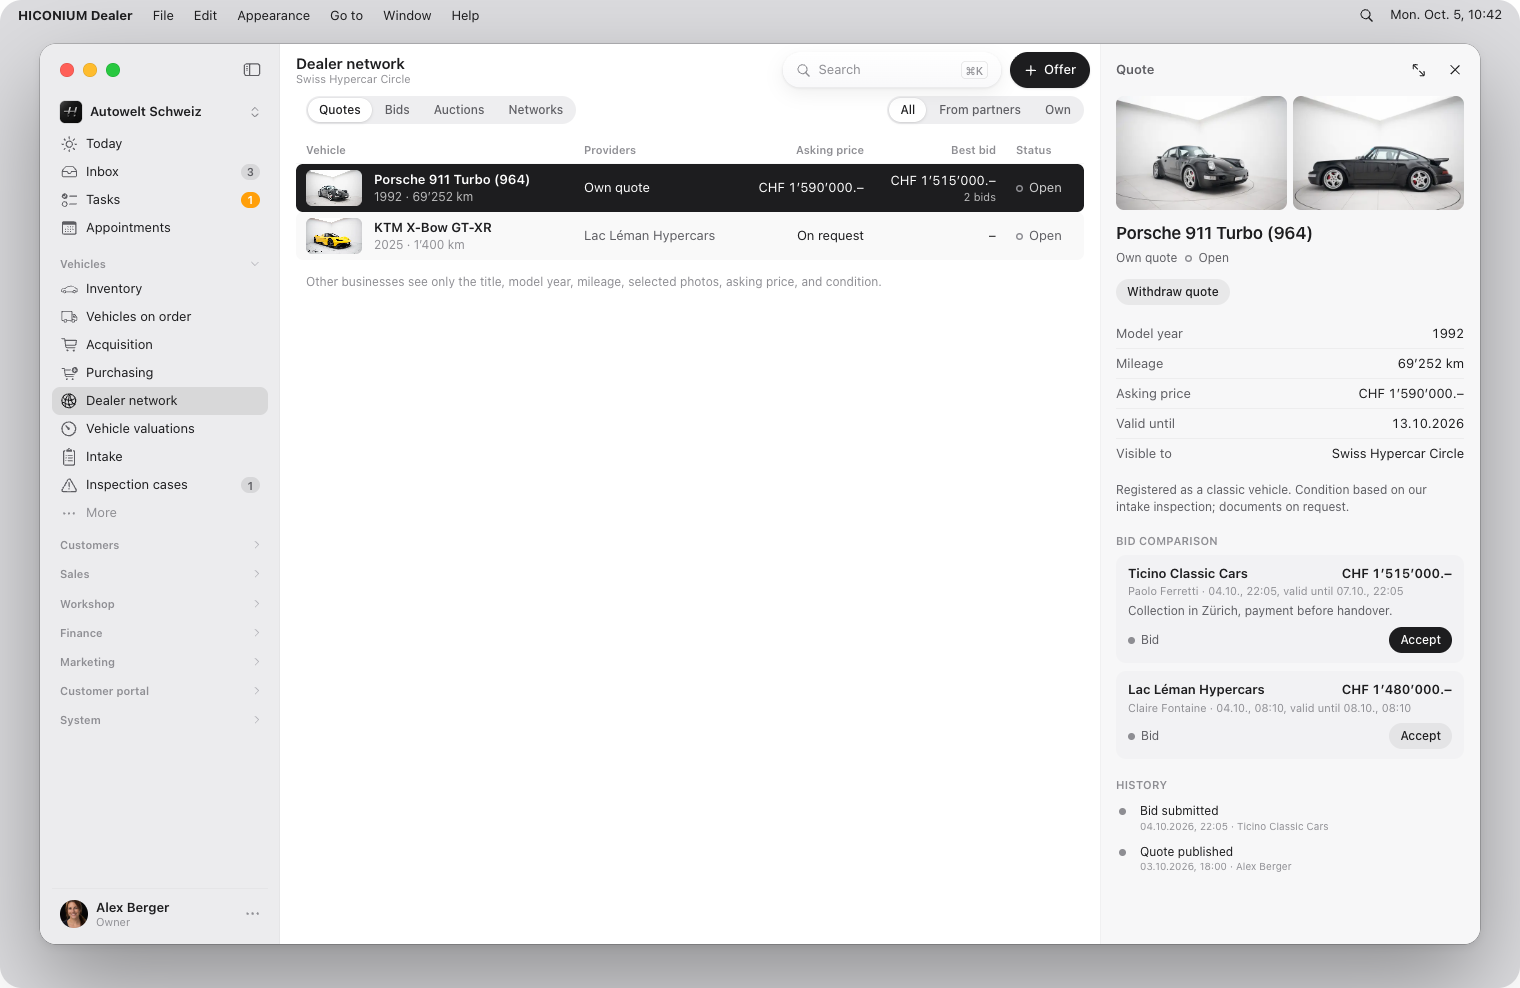The width and height of the screenshot is (1520, 988).
Task: Switch to the Bids tab
Action: pos(397,110)
